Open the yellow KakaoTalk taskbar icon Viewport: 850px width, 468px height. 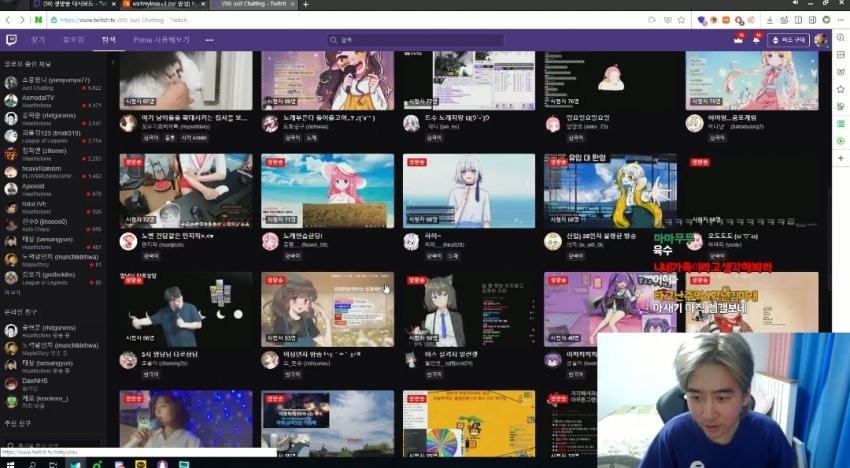pyautogui.click(x=141, y=465)
